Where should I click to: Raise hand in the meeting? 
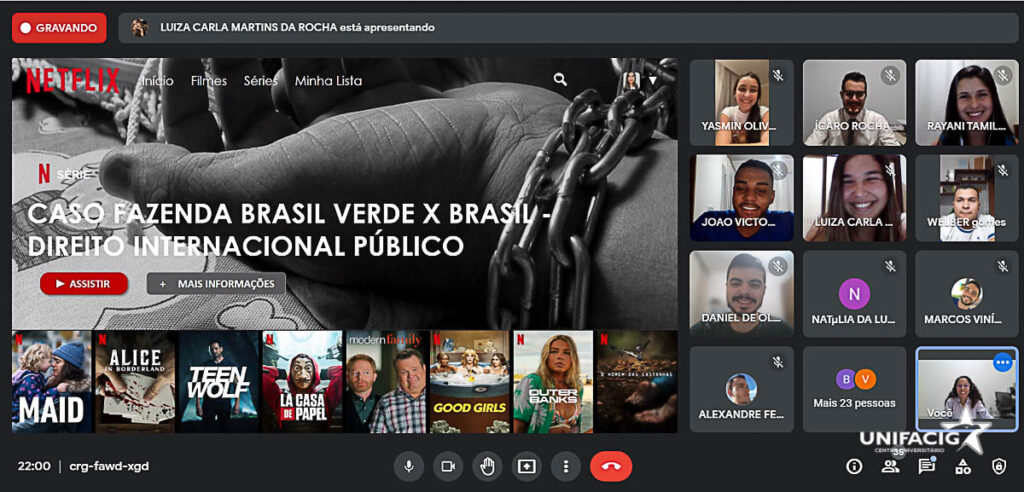(487, 466)
